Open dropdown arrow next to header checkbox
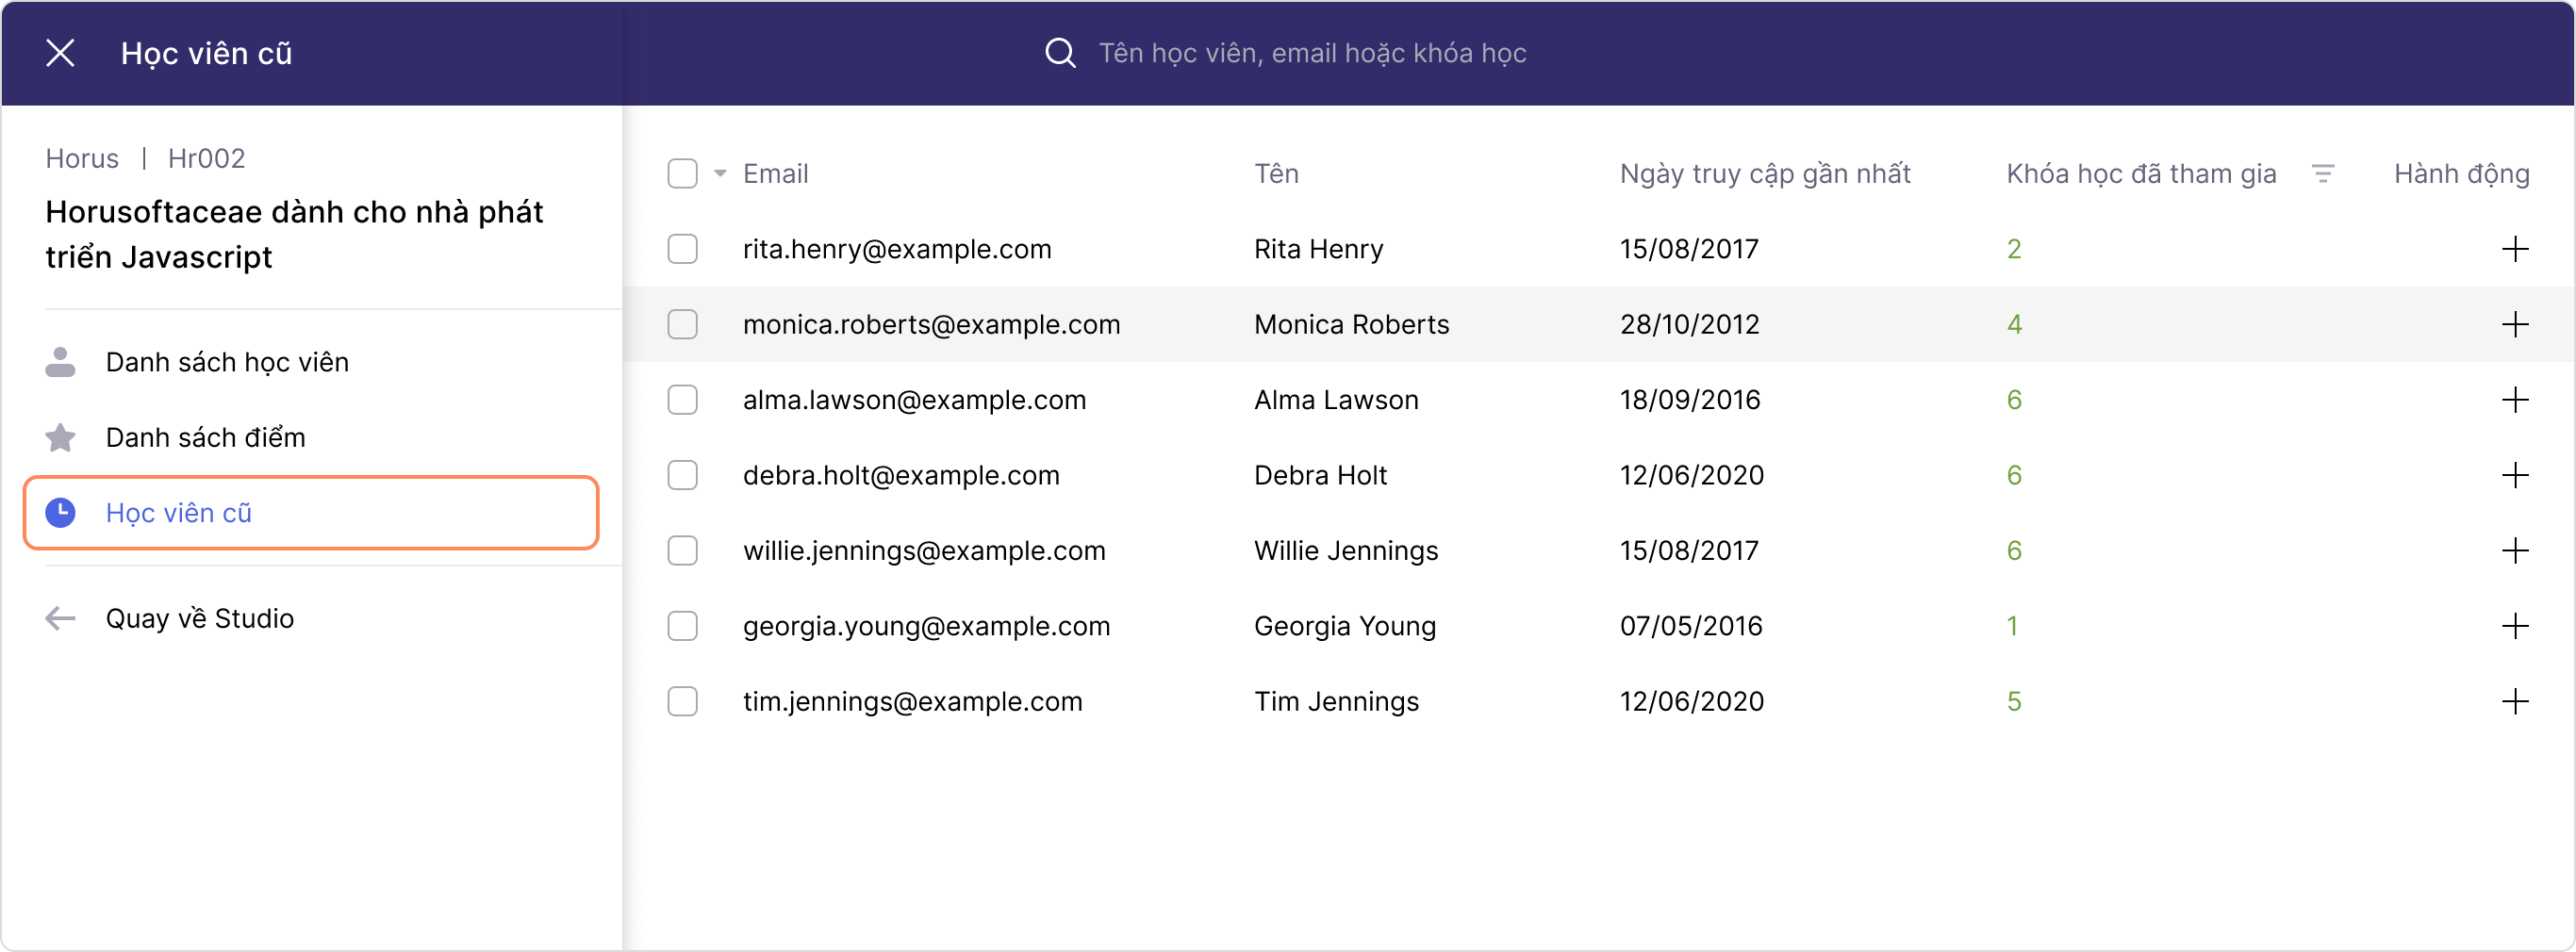2576x952 pixels. [720, 174]
